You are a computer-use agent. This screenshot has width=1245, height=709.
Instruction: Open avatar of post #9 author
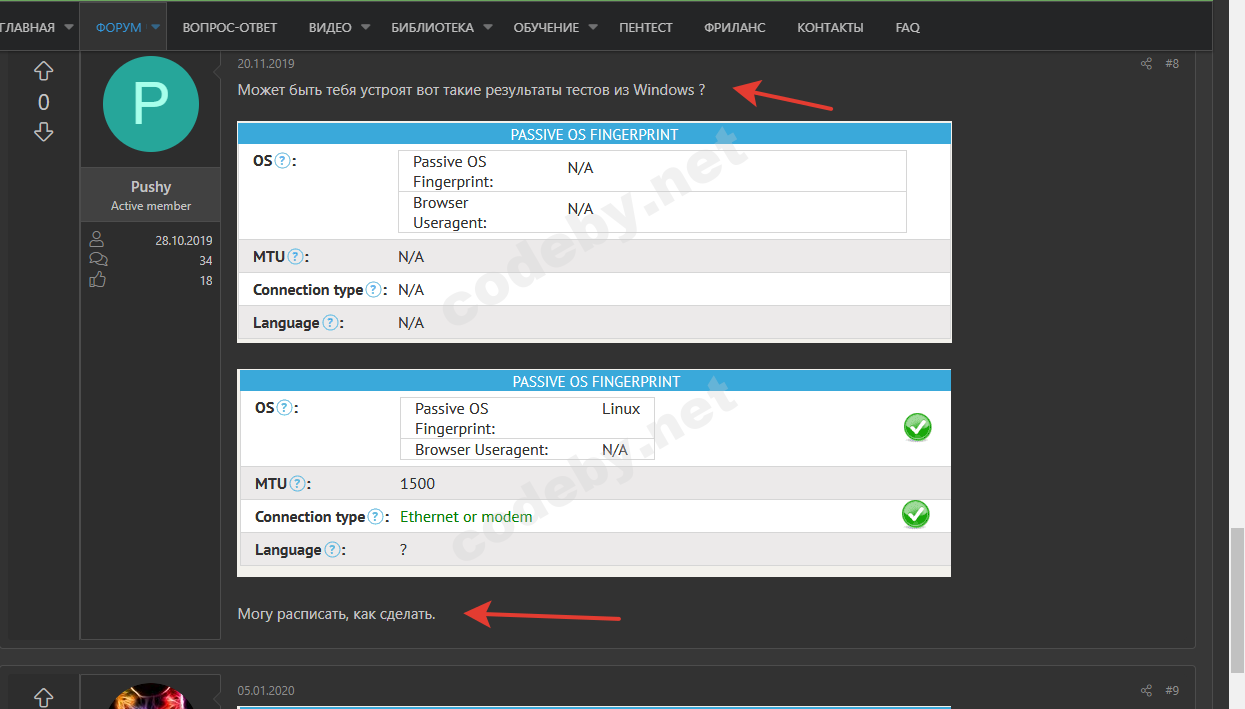pos(150,696)
